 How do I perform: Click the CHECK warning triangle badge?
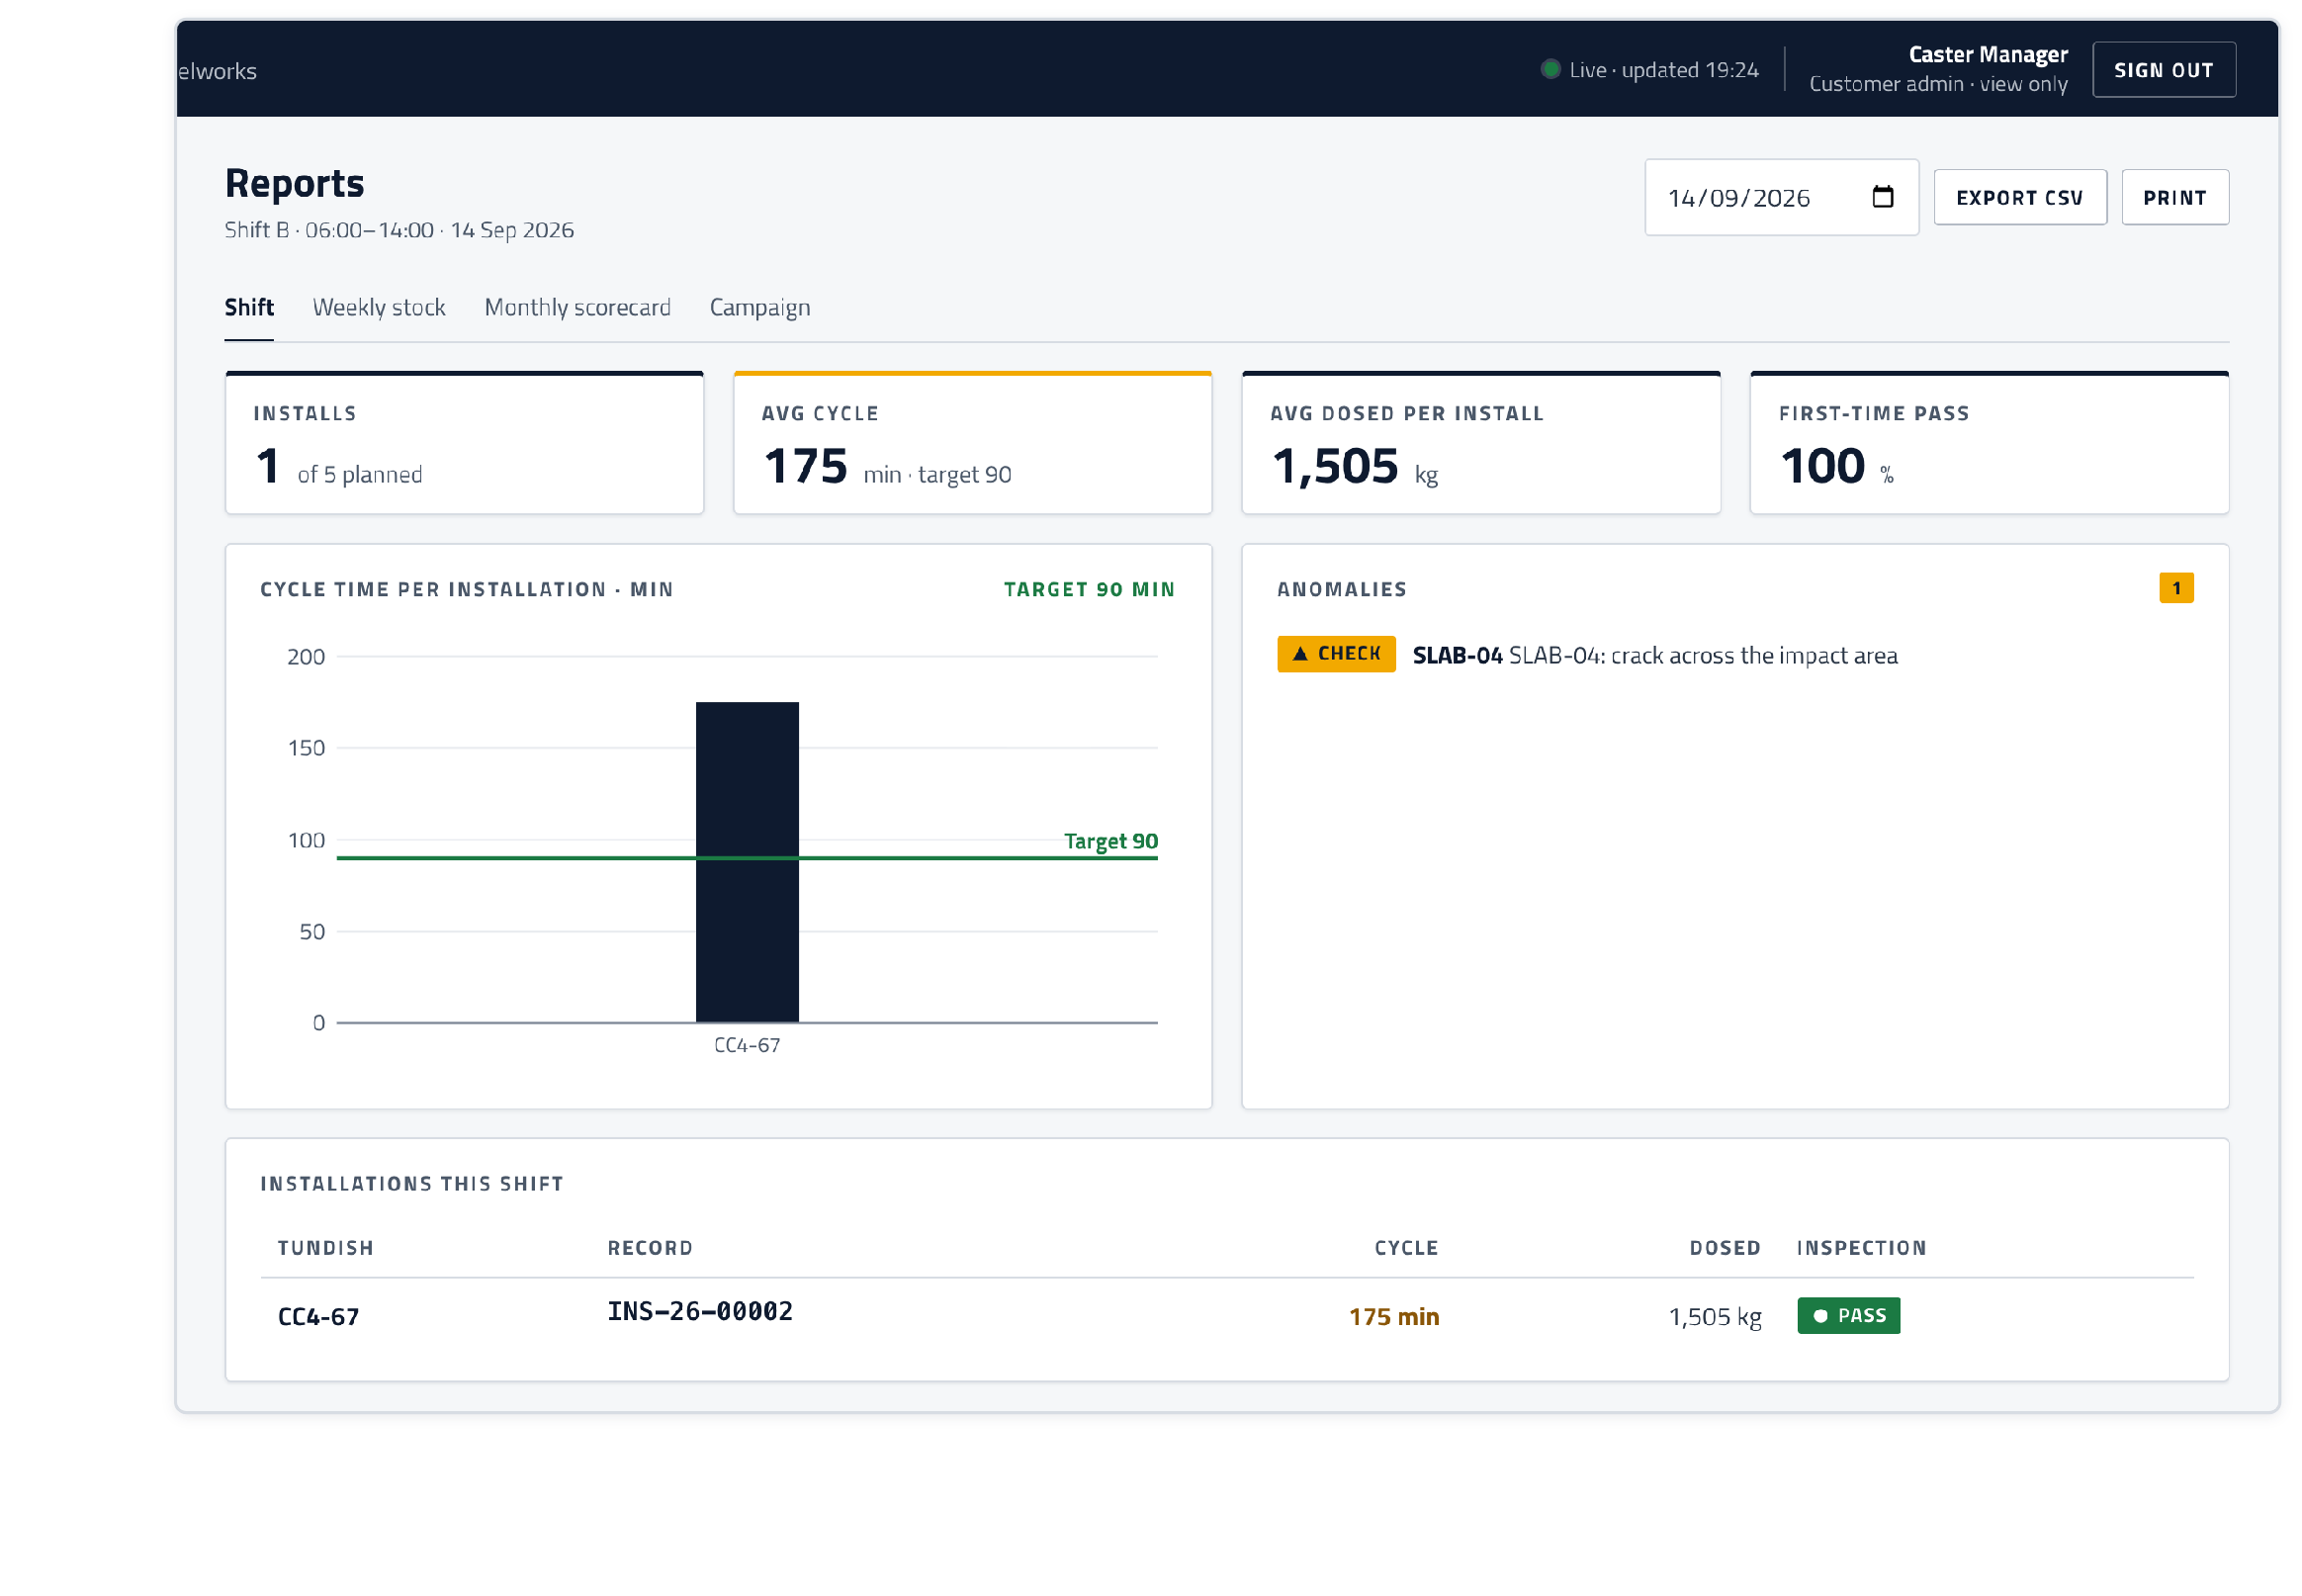pos(1335,654)
